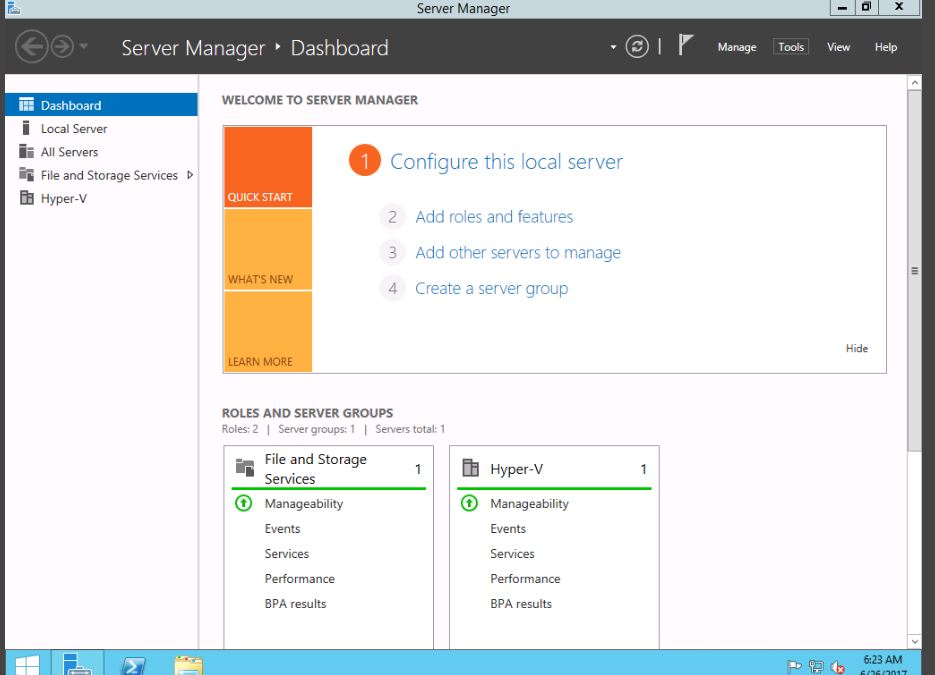This screenshot has width=935, height=675.
Task: Click Configure this local server link
Action: [x=506, y=162]
